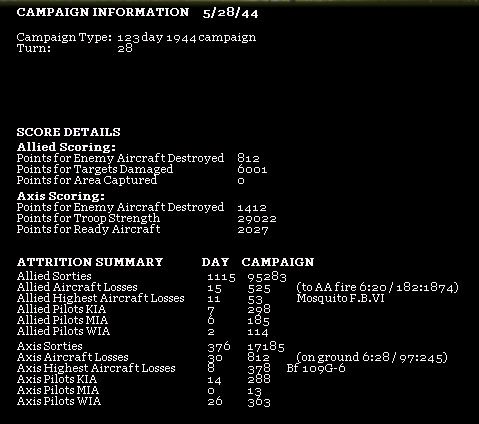479x424 pixels.
Task: Click the CAMPAIGN column header
Action: tap(278, 262)
